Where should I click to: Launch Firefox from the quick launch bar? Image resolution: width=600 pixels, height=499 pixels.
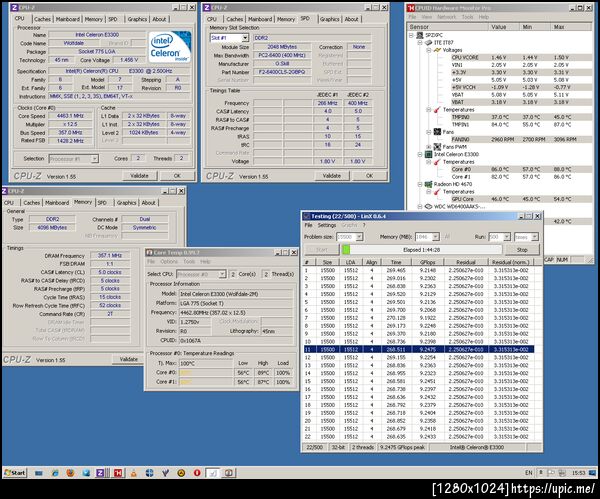70,473
